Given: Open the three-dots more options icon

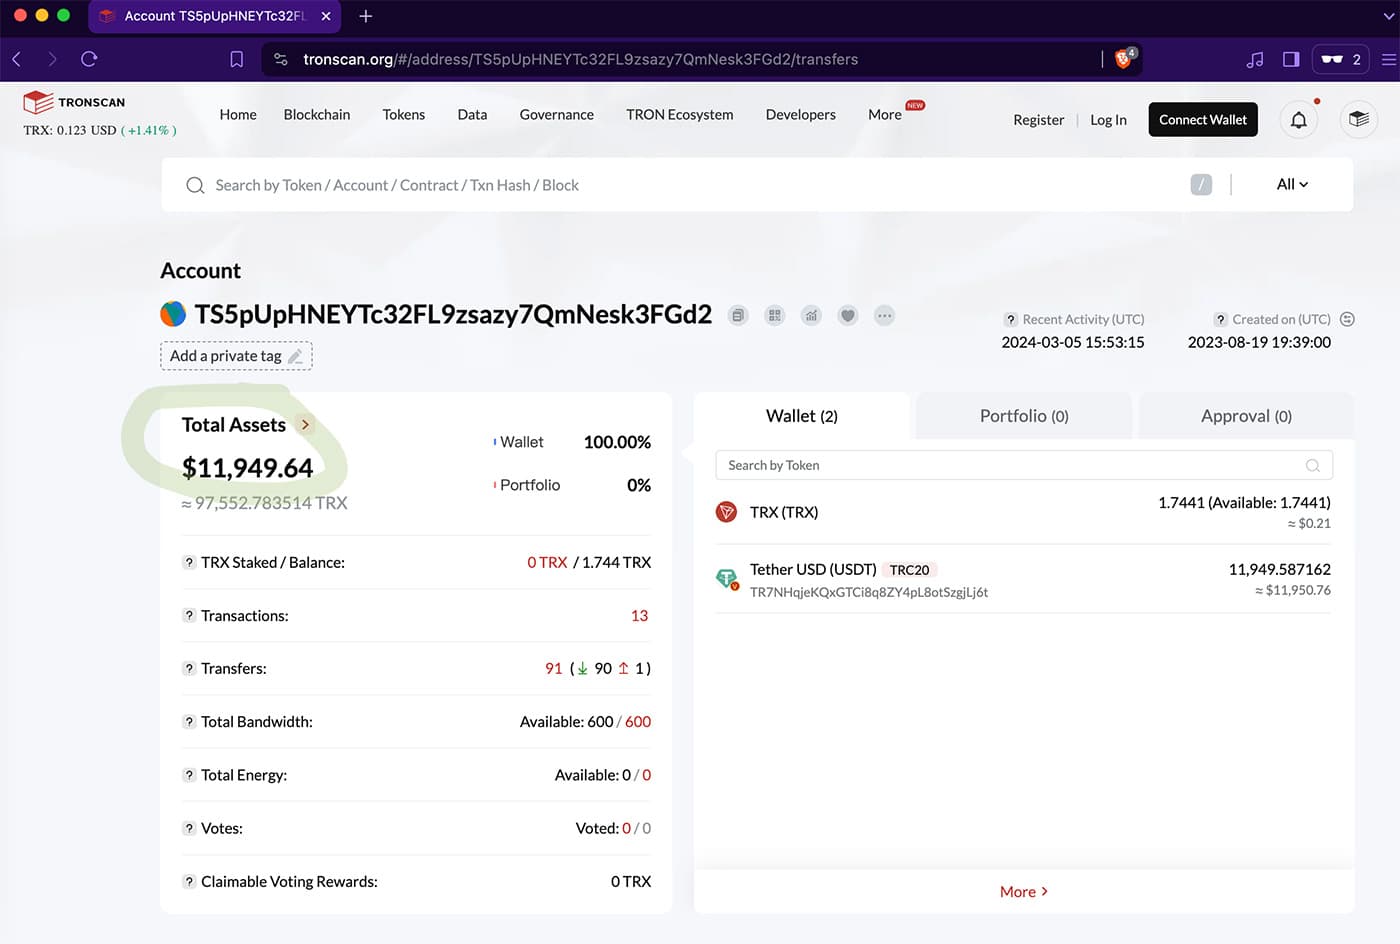Looking at the screenshot, I should coord(884,316).
